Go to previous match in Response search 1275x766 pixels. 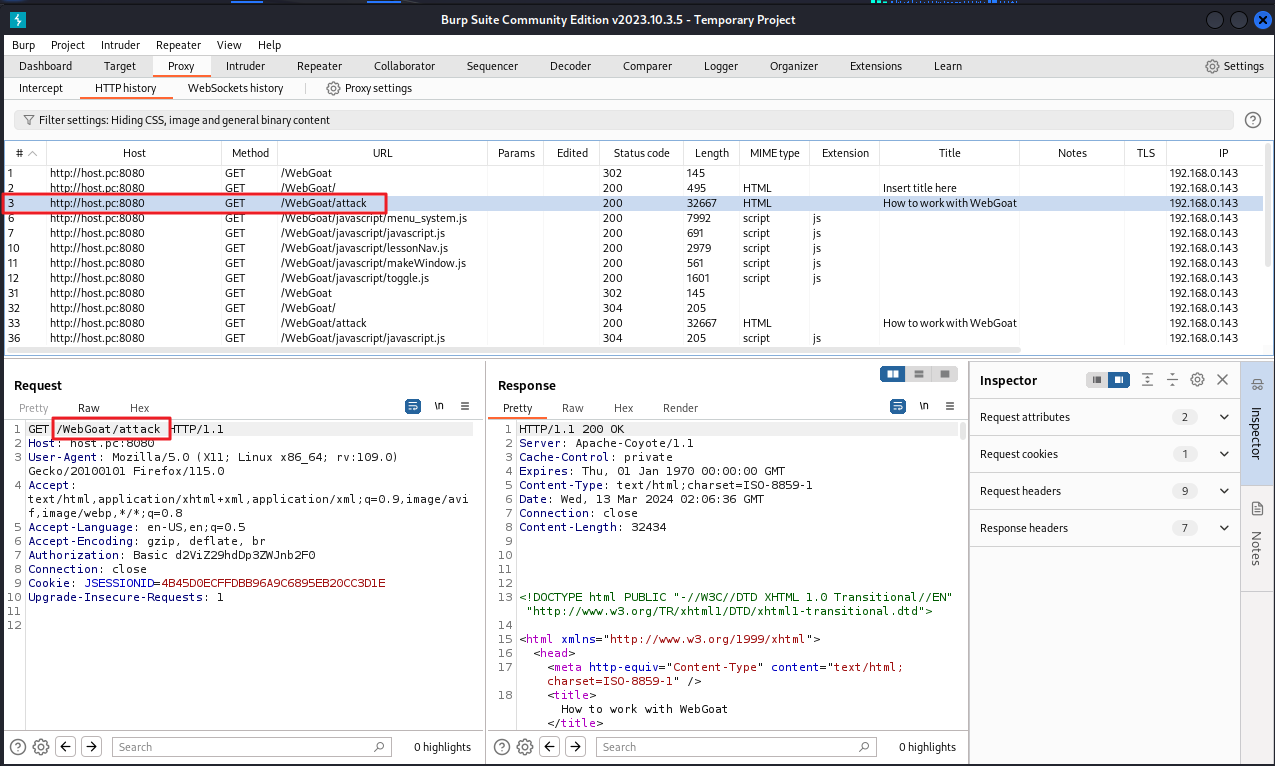pyautogui.click(x=549, y=746)
